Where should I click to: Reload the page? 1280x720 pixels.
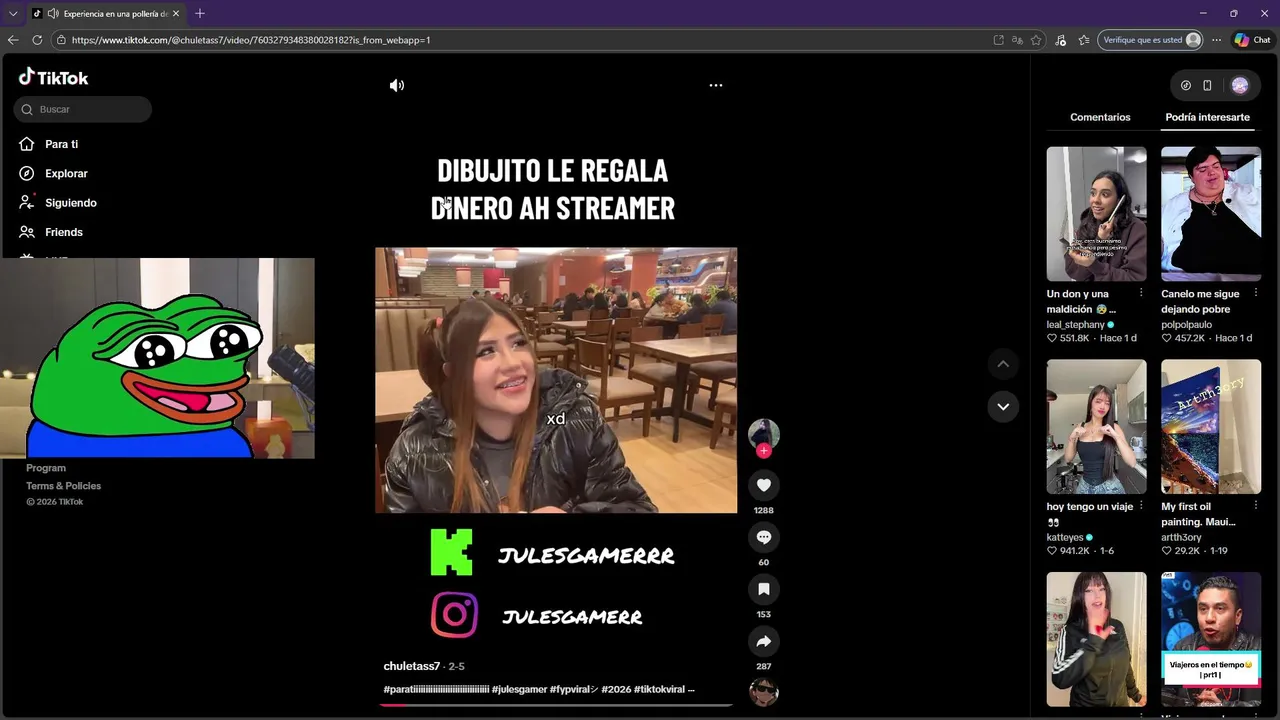coord(37,40)
